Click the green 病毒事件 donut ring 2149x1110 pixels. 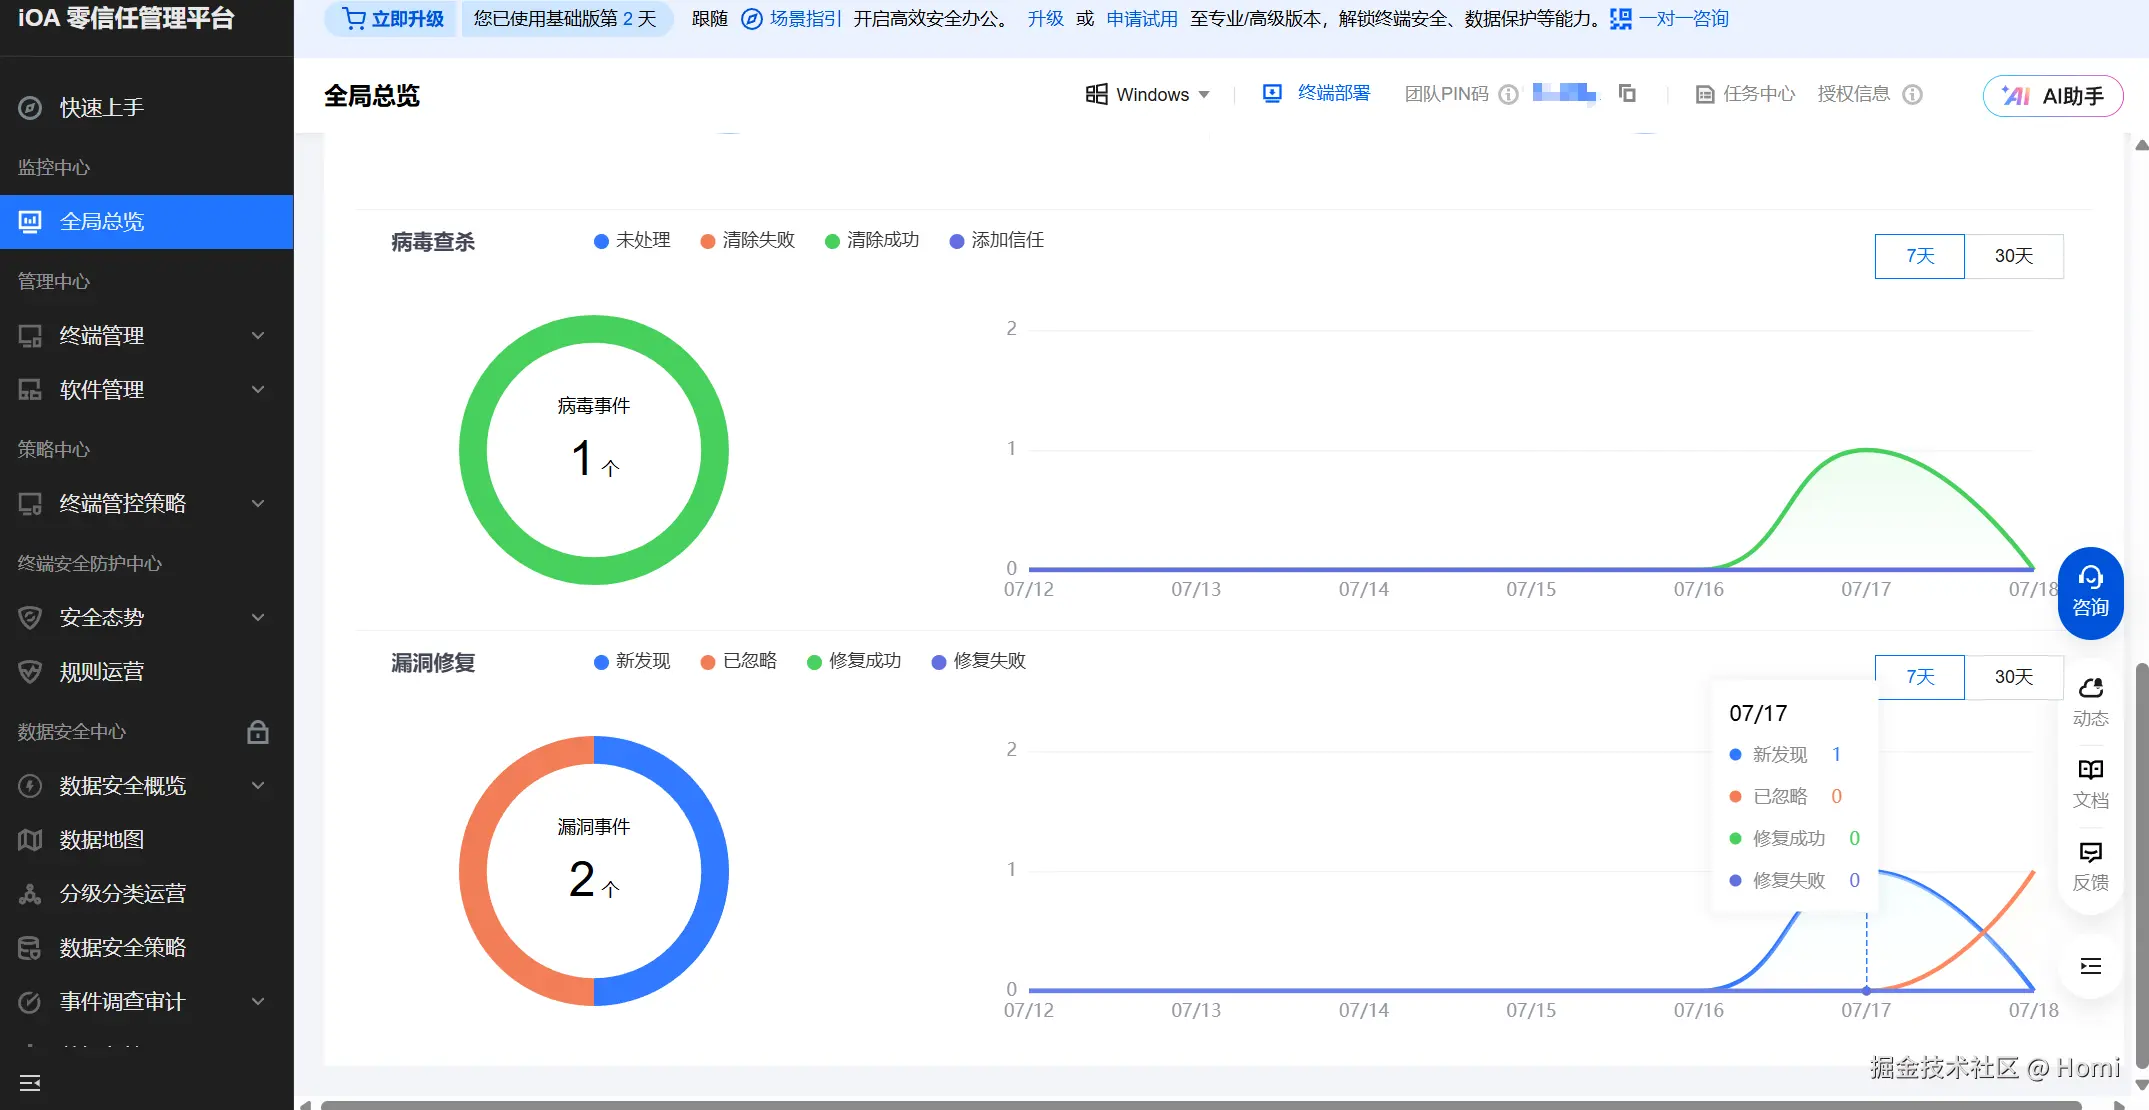[474, 450]
